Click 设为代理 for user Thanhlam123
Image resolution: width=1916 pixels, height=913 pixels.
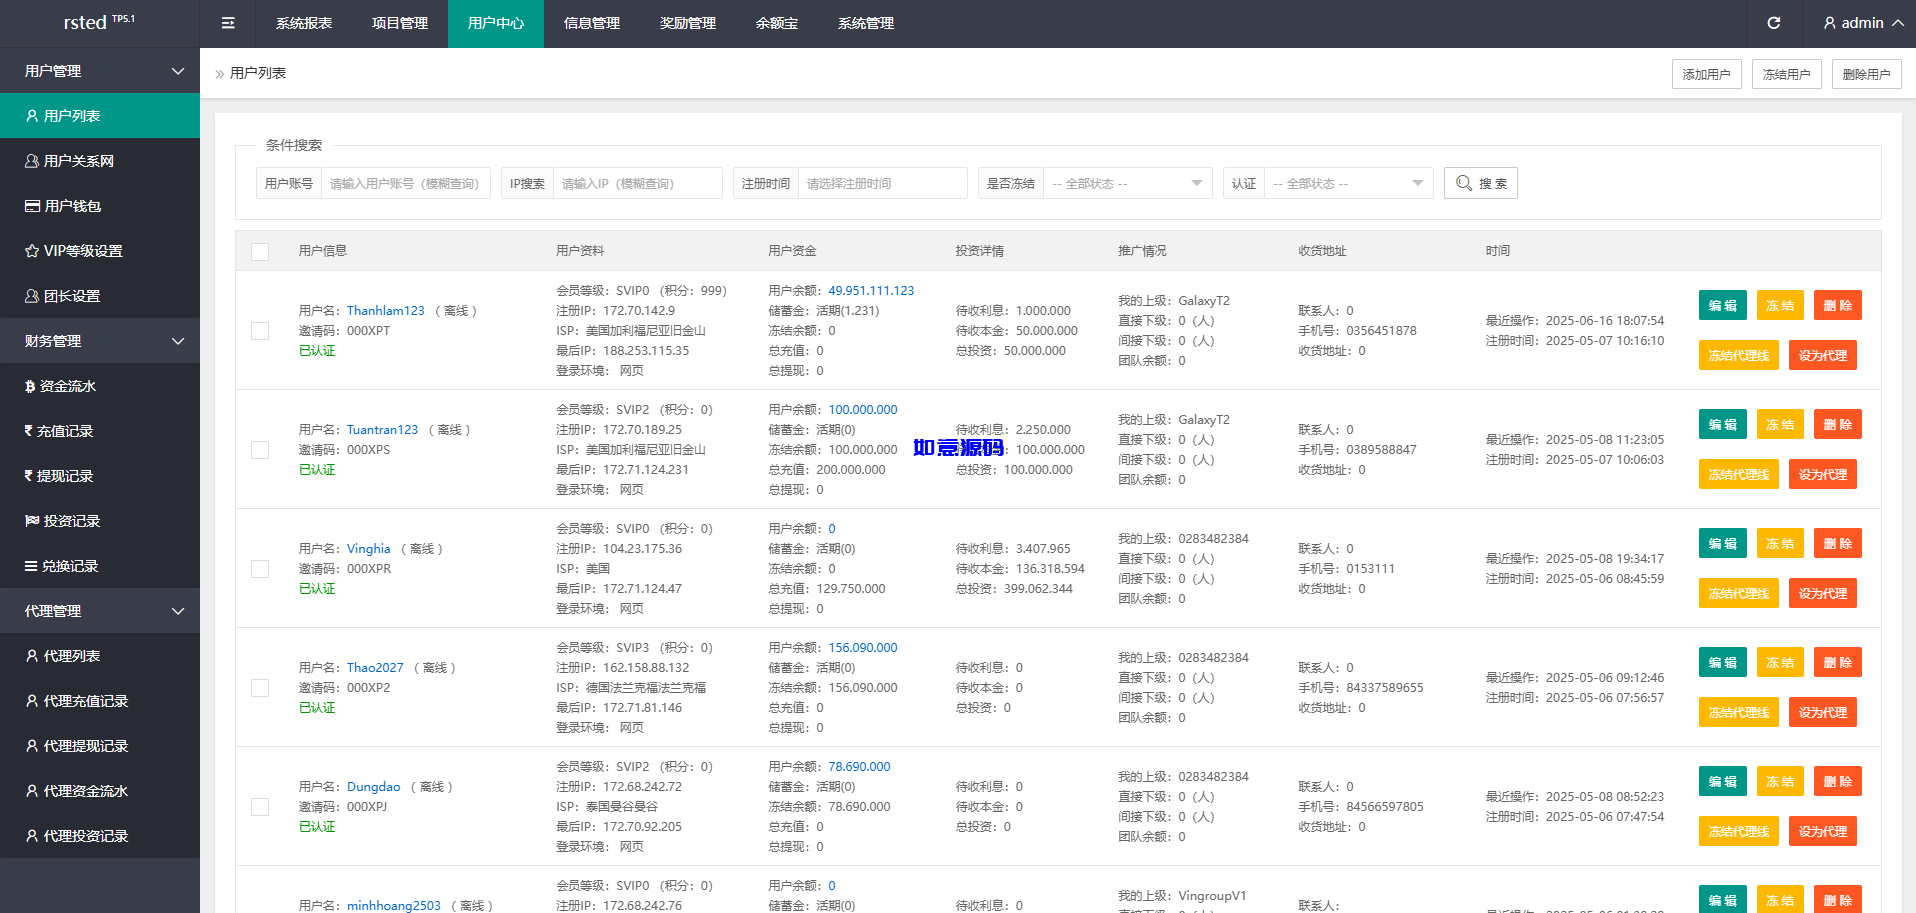(x=1823, y=355)
